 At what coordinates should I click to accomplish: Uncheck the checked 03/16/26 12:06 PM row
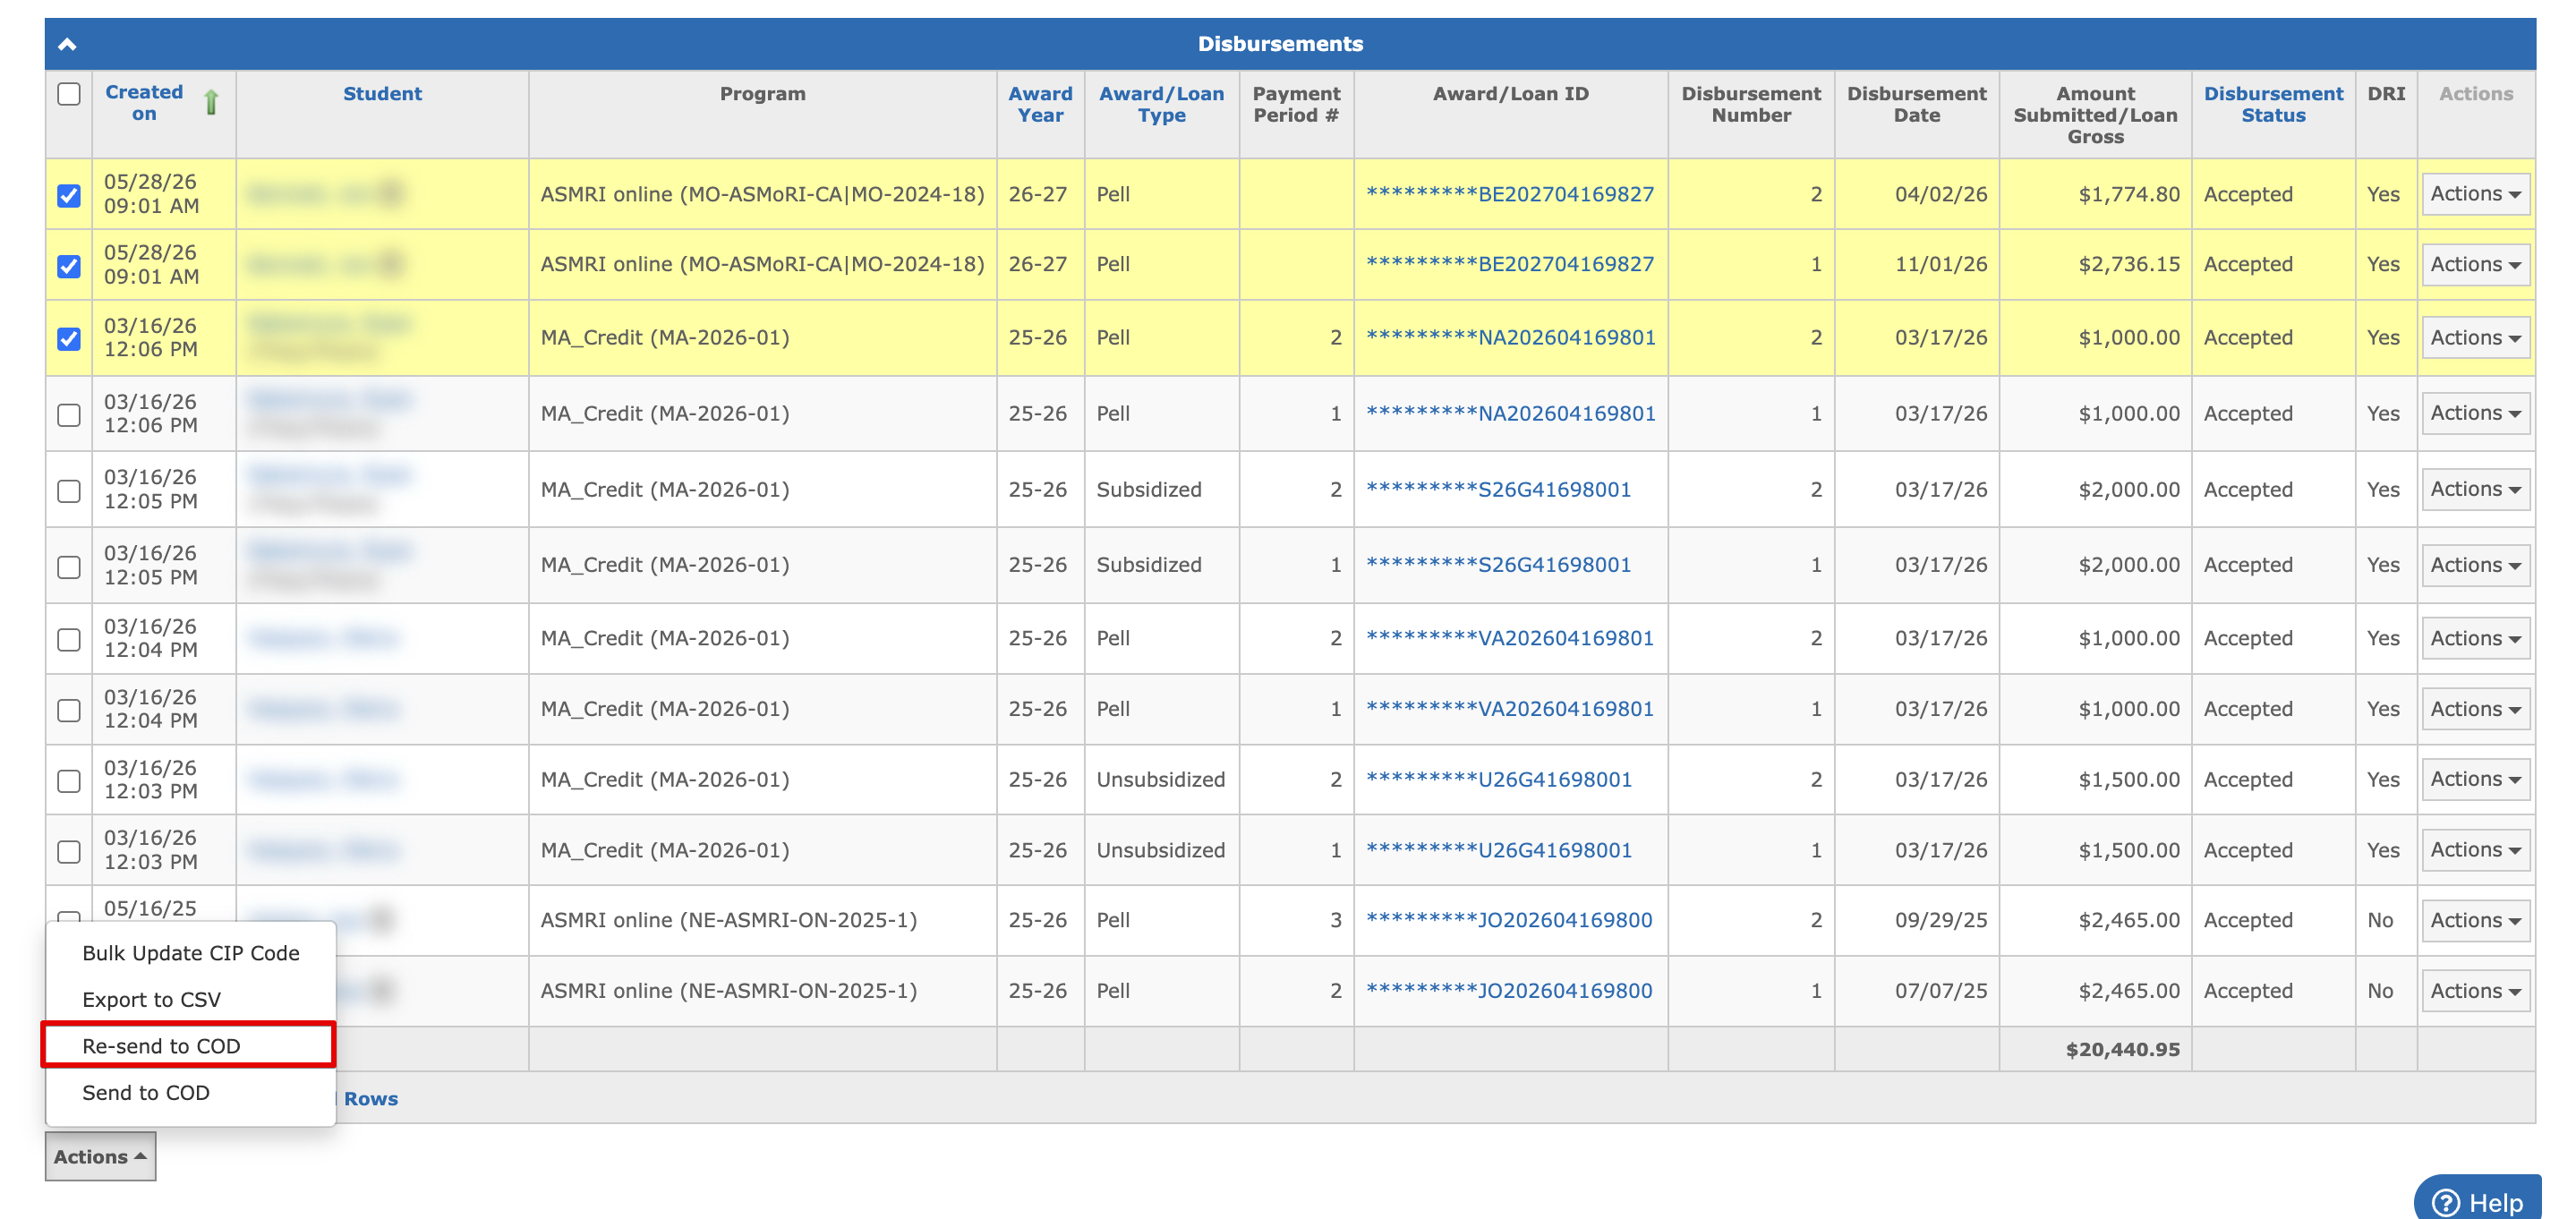point(69,338)
